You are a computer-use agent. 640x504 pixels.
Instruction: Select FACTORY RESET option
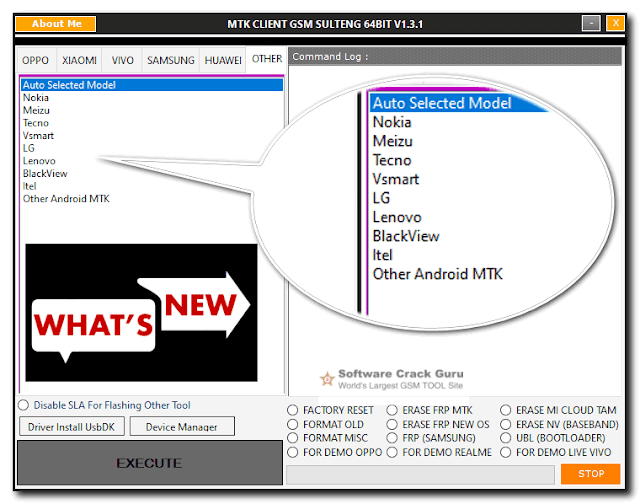[x=330, y=410]
